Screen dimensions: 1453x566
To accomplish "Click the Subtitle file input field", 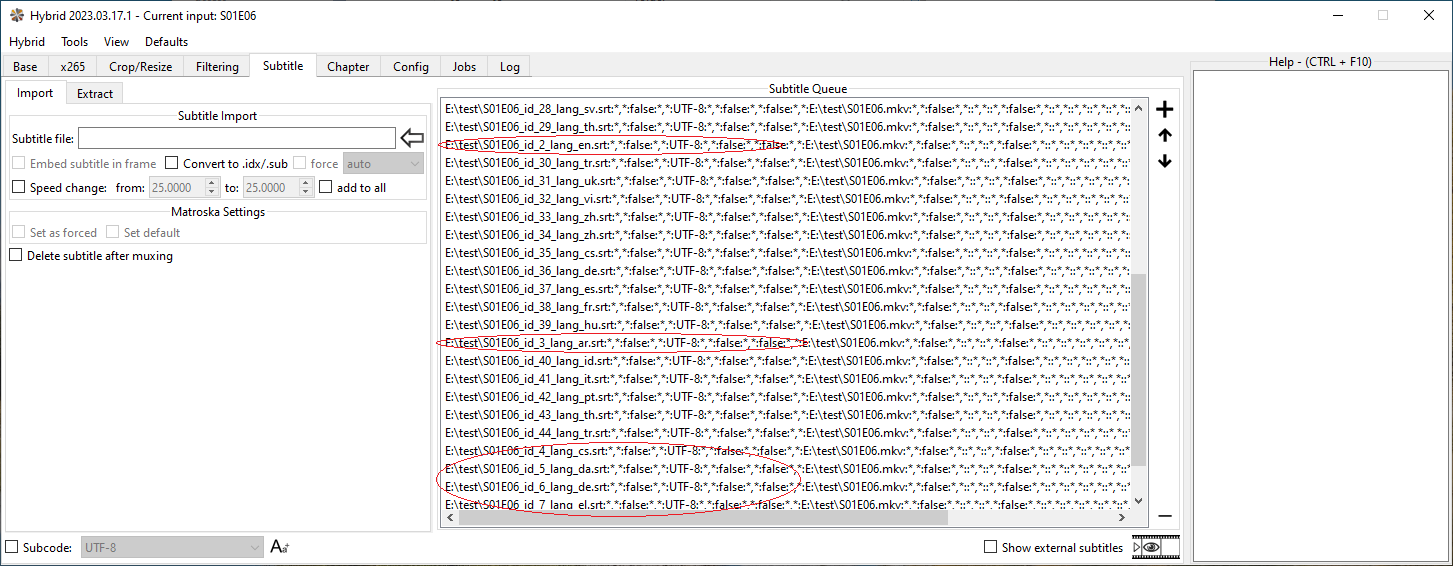I will pos(237,138).
